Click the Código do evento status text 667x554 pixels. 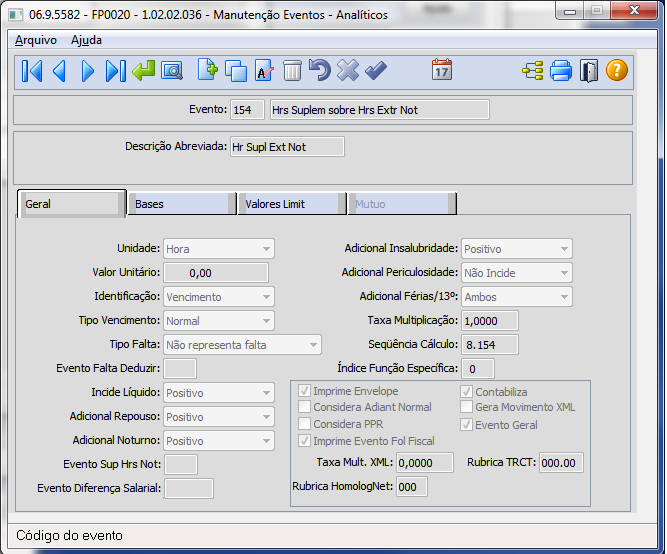click(x=69, y=535)
